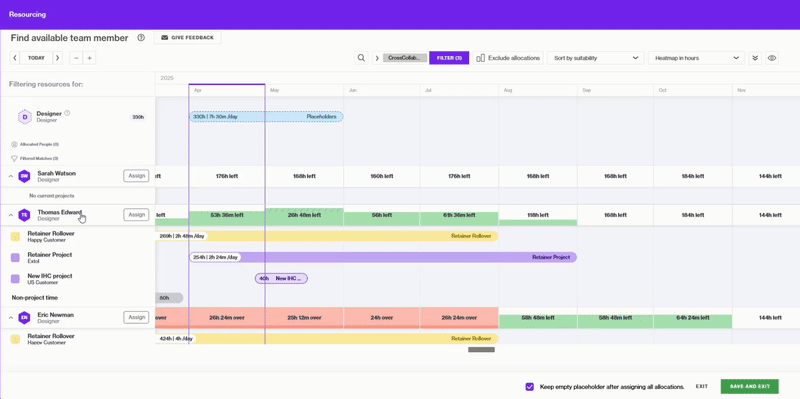This screenshot has height=399, width=800.
Task: Click Eric Newman 24h over June cell
Action: [x=382, y=318]
